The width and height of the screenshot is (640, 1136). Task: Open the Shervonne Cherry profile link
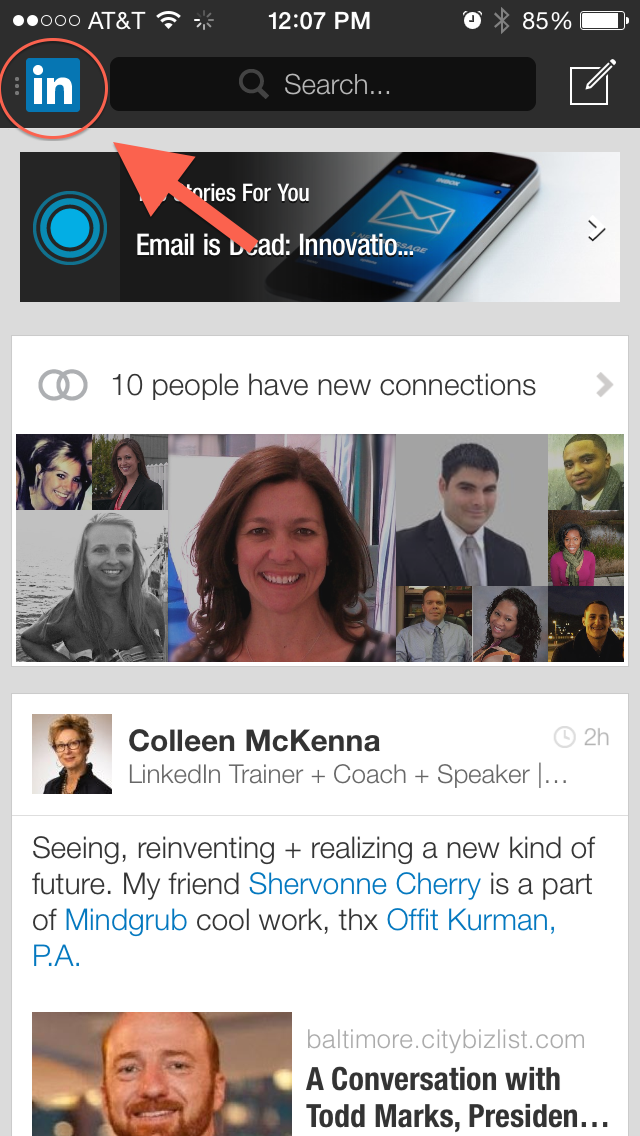click(365, 884)
